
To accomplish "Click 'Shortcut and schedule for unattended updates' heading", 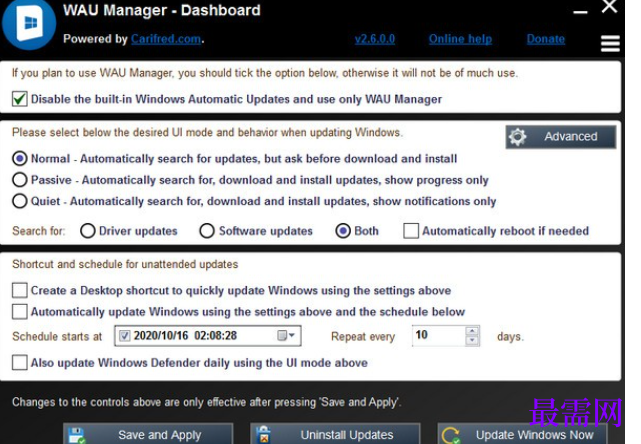I will 125,264.
